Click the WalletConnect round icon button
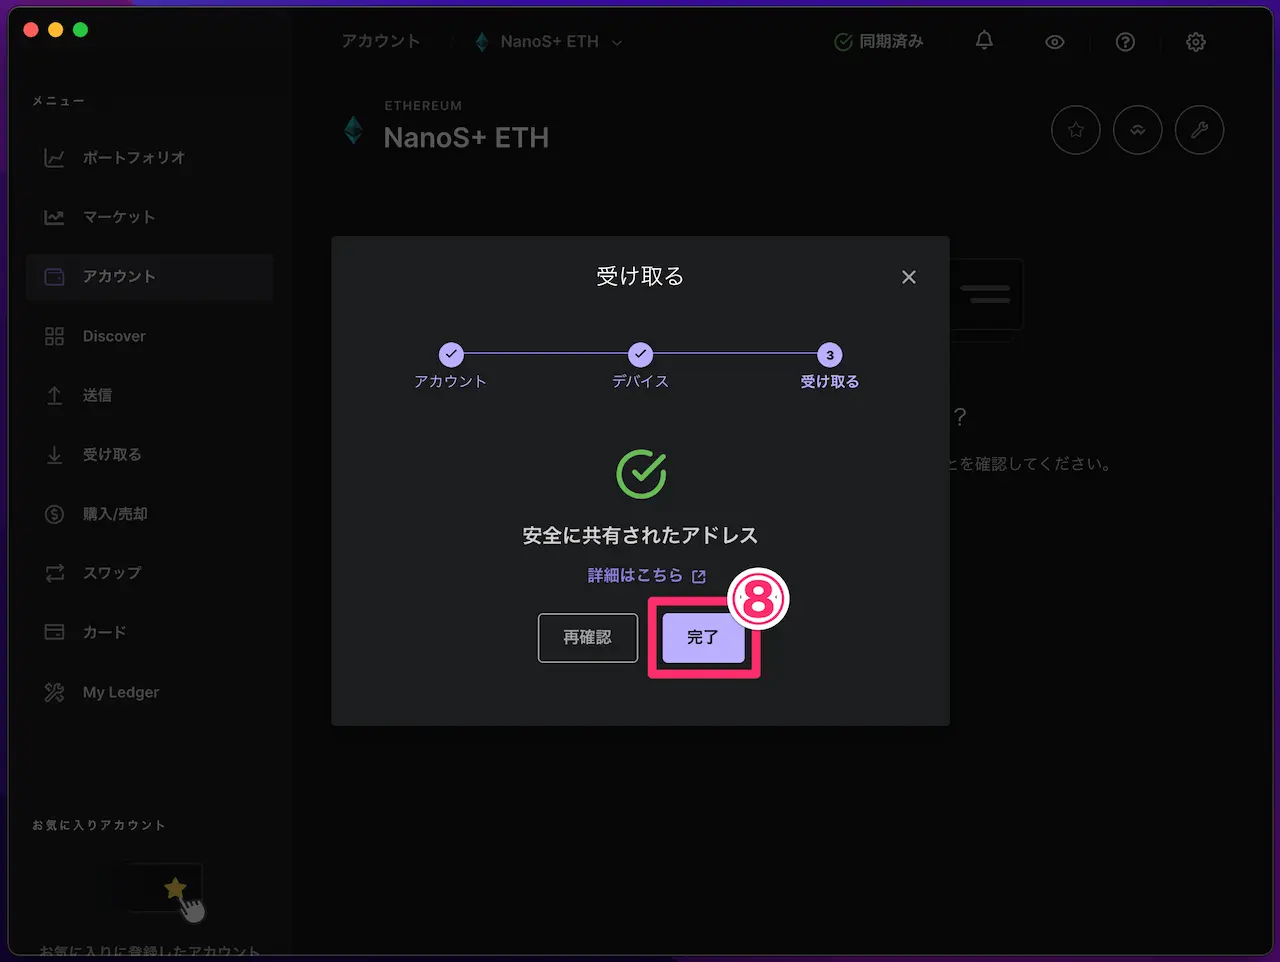 [x=1138, y=130]
